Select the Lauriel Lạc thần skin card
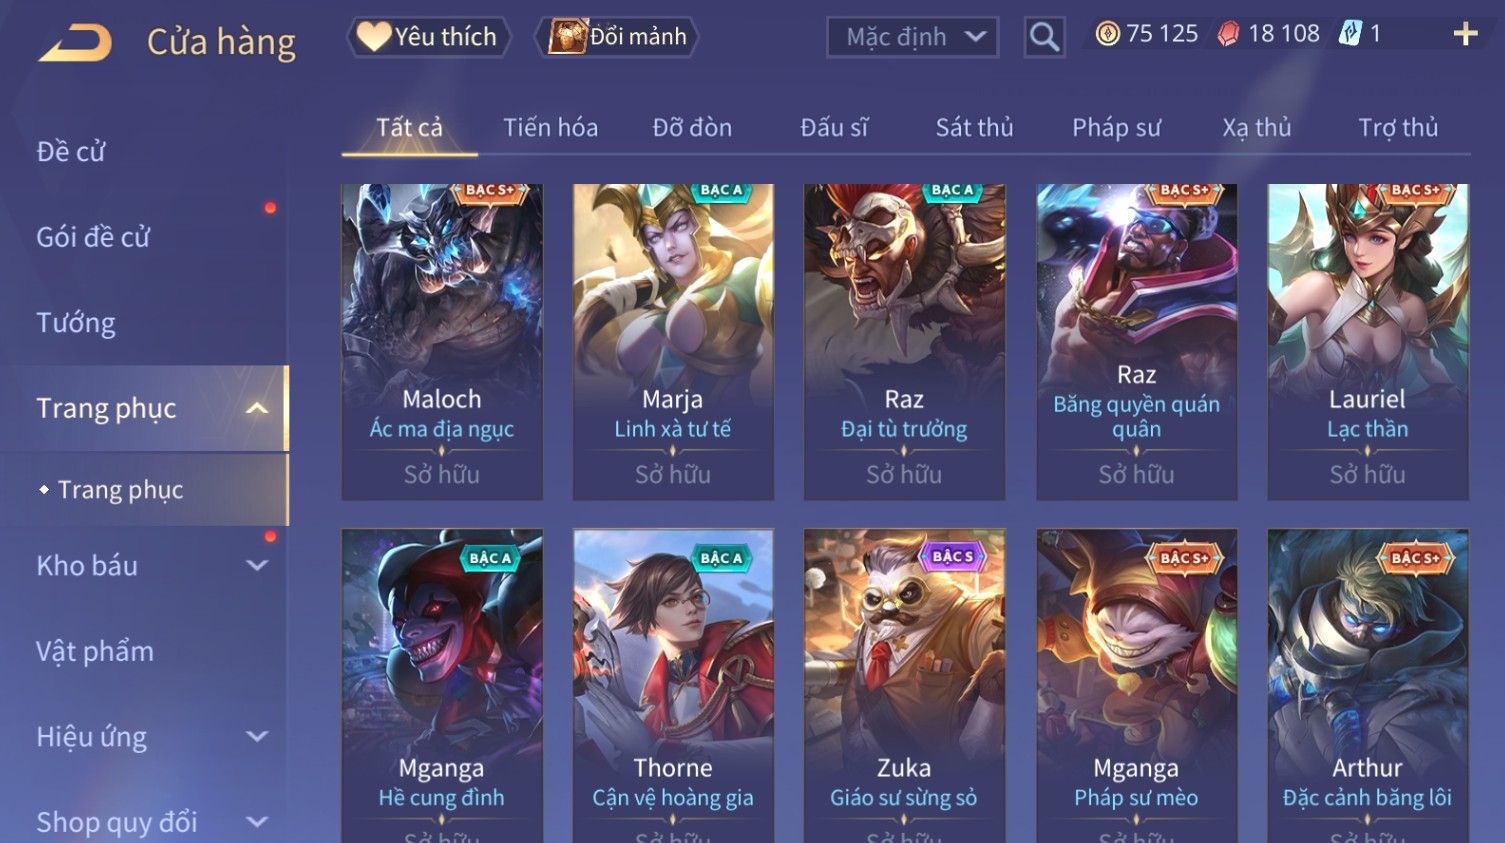 coord(1367,342)
